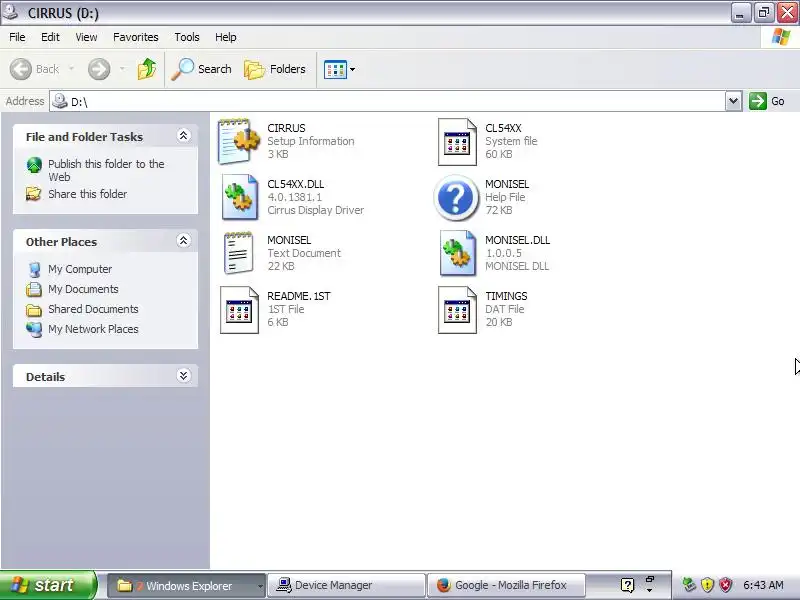Switch to Device Manager in taskbar
Image resolution: width=800 pixels, height=600 pixels.
(347, 585)
